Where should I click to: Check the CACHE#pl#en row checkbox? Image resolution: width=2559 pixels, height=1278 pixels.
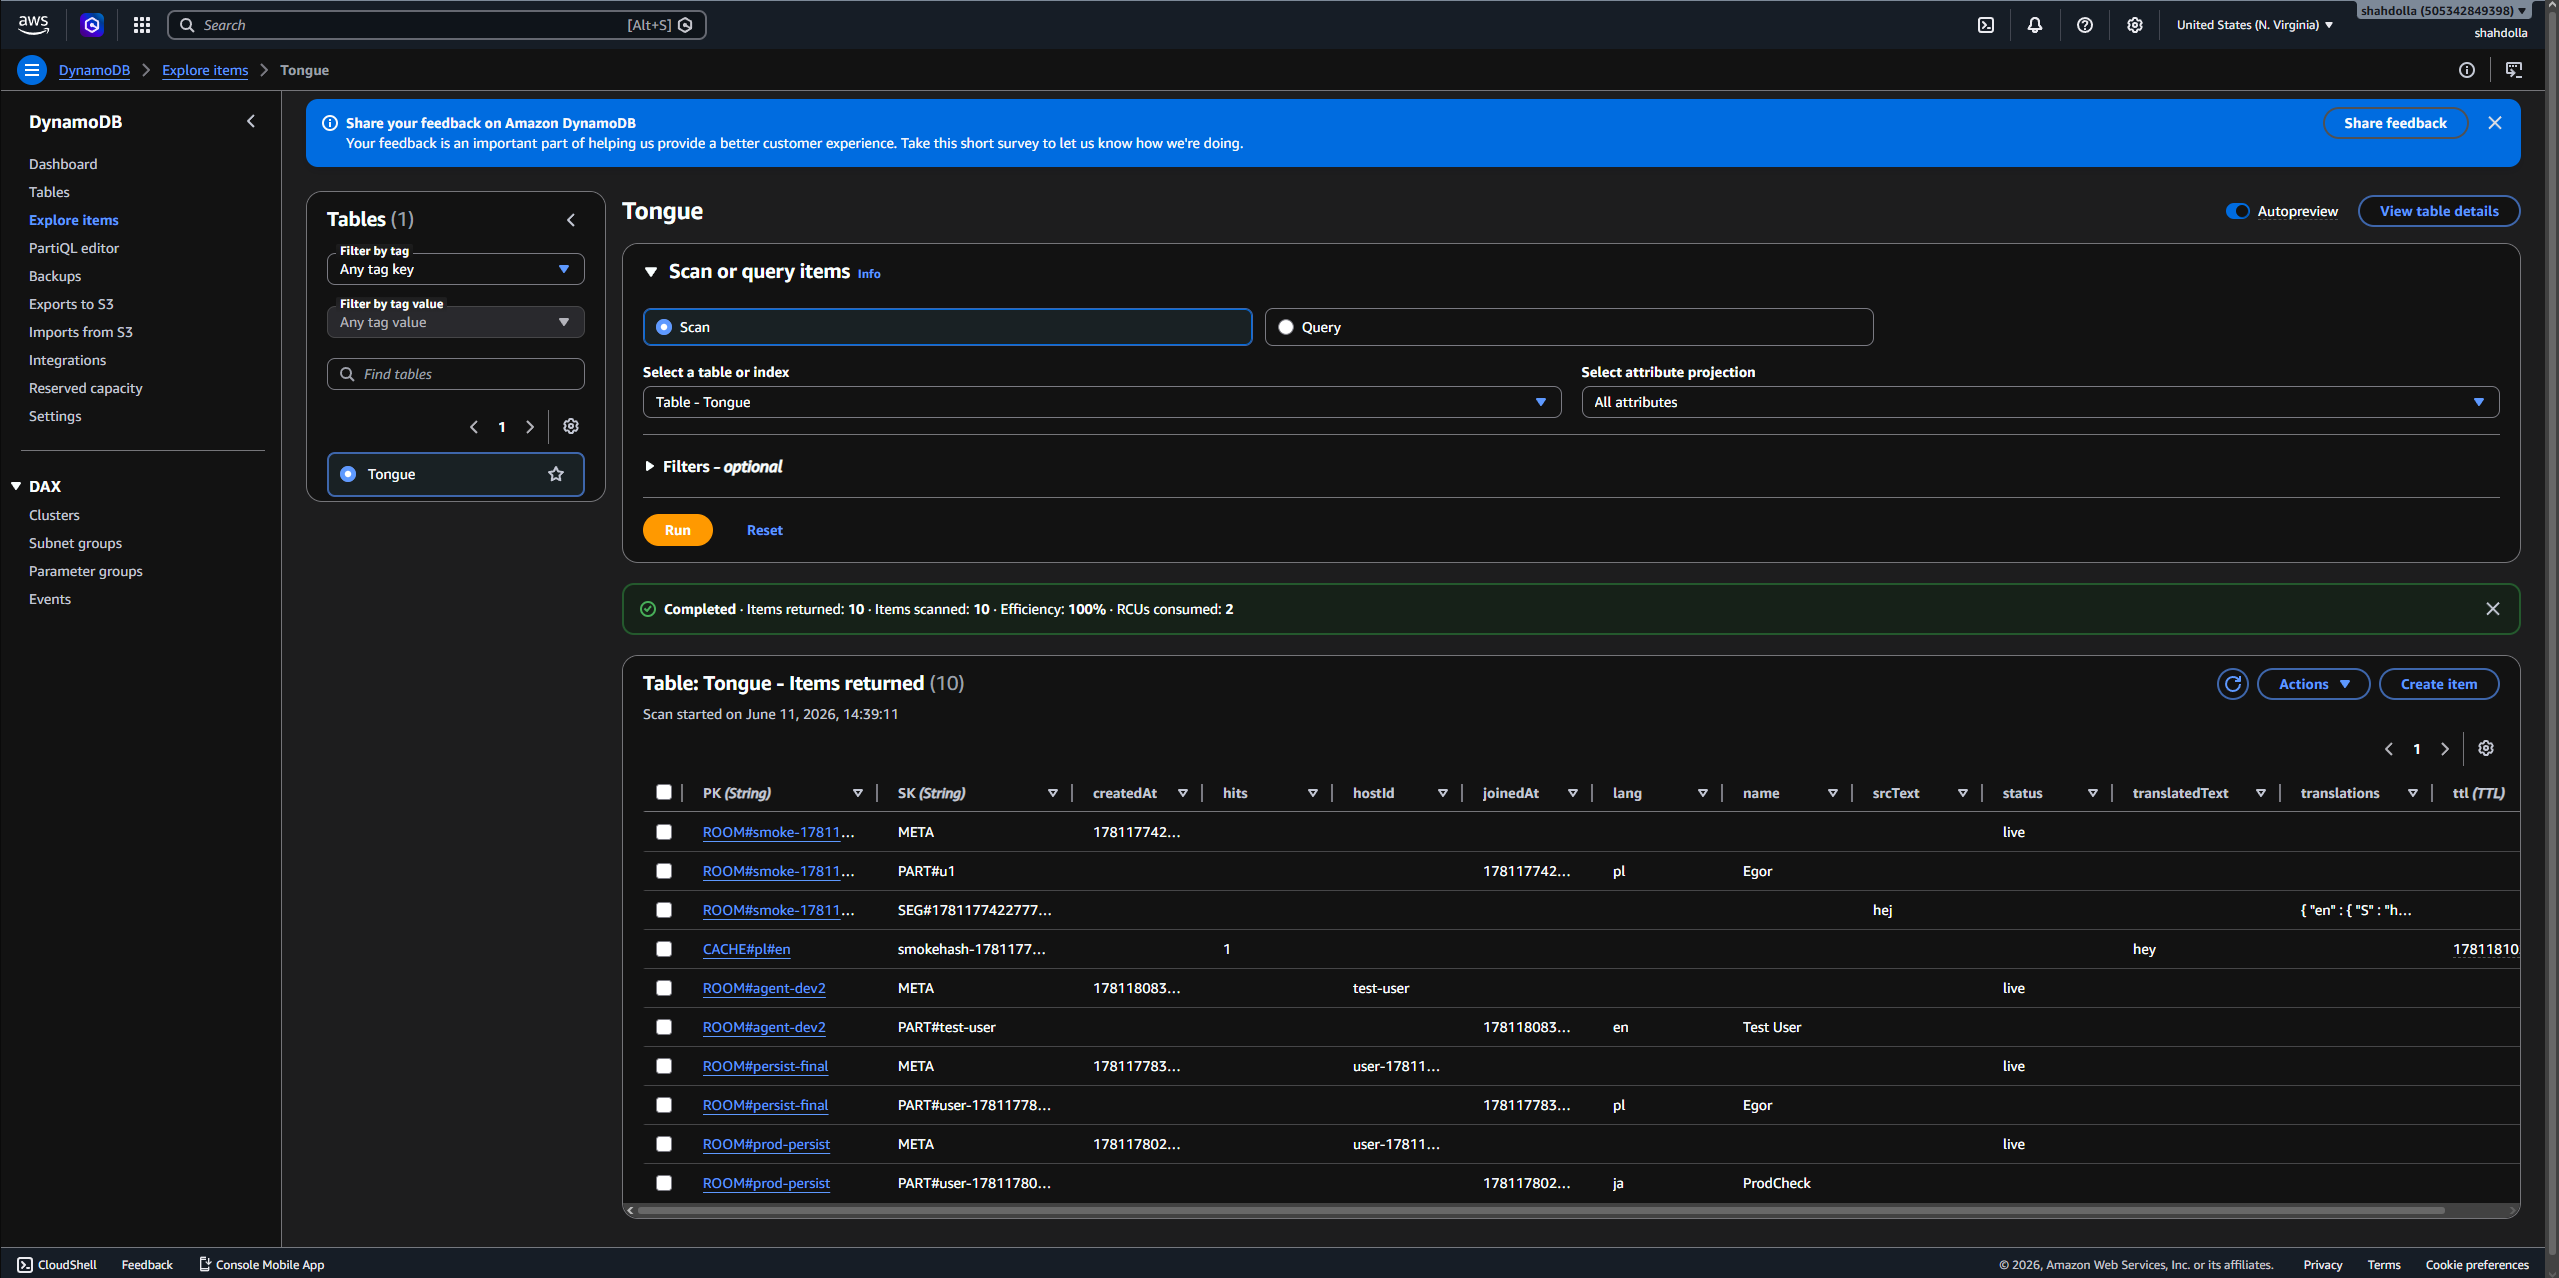(664, 949)
